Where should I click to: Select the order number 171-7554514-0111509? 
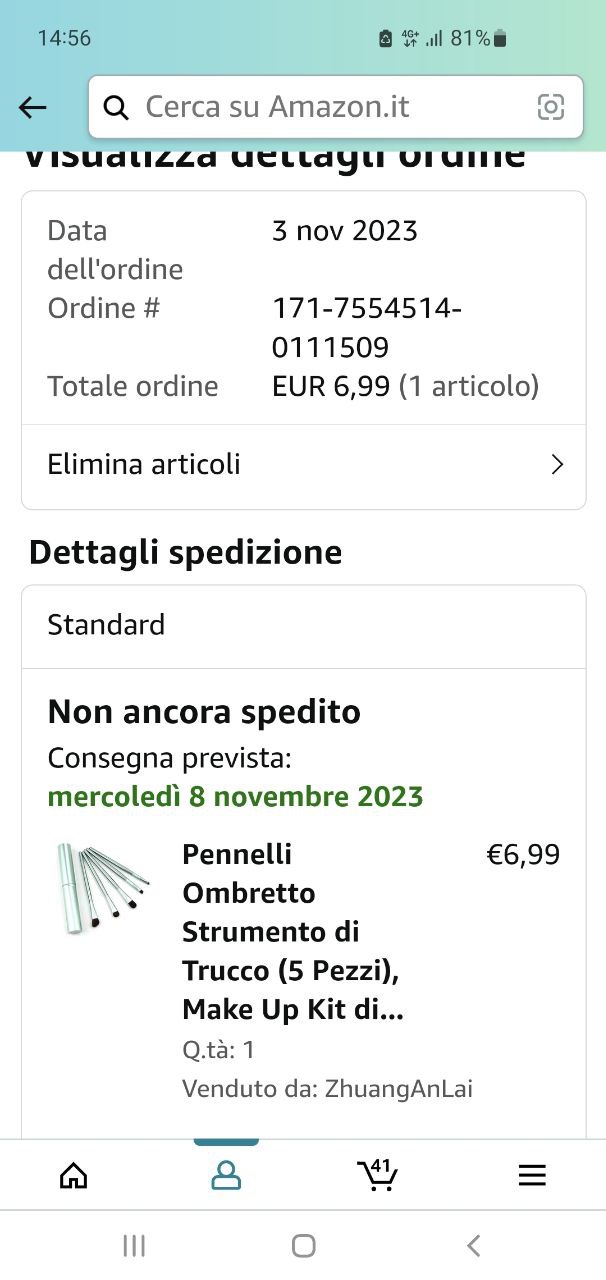click(x=367, y=328)
